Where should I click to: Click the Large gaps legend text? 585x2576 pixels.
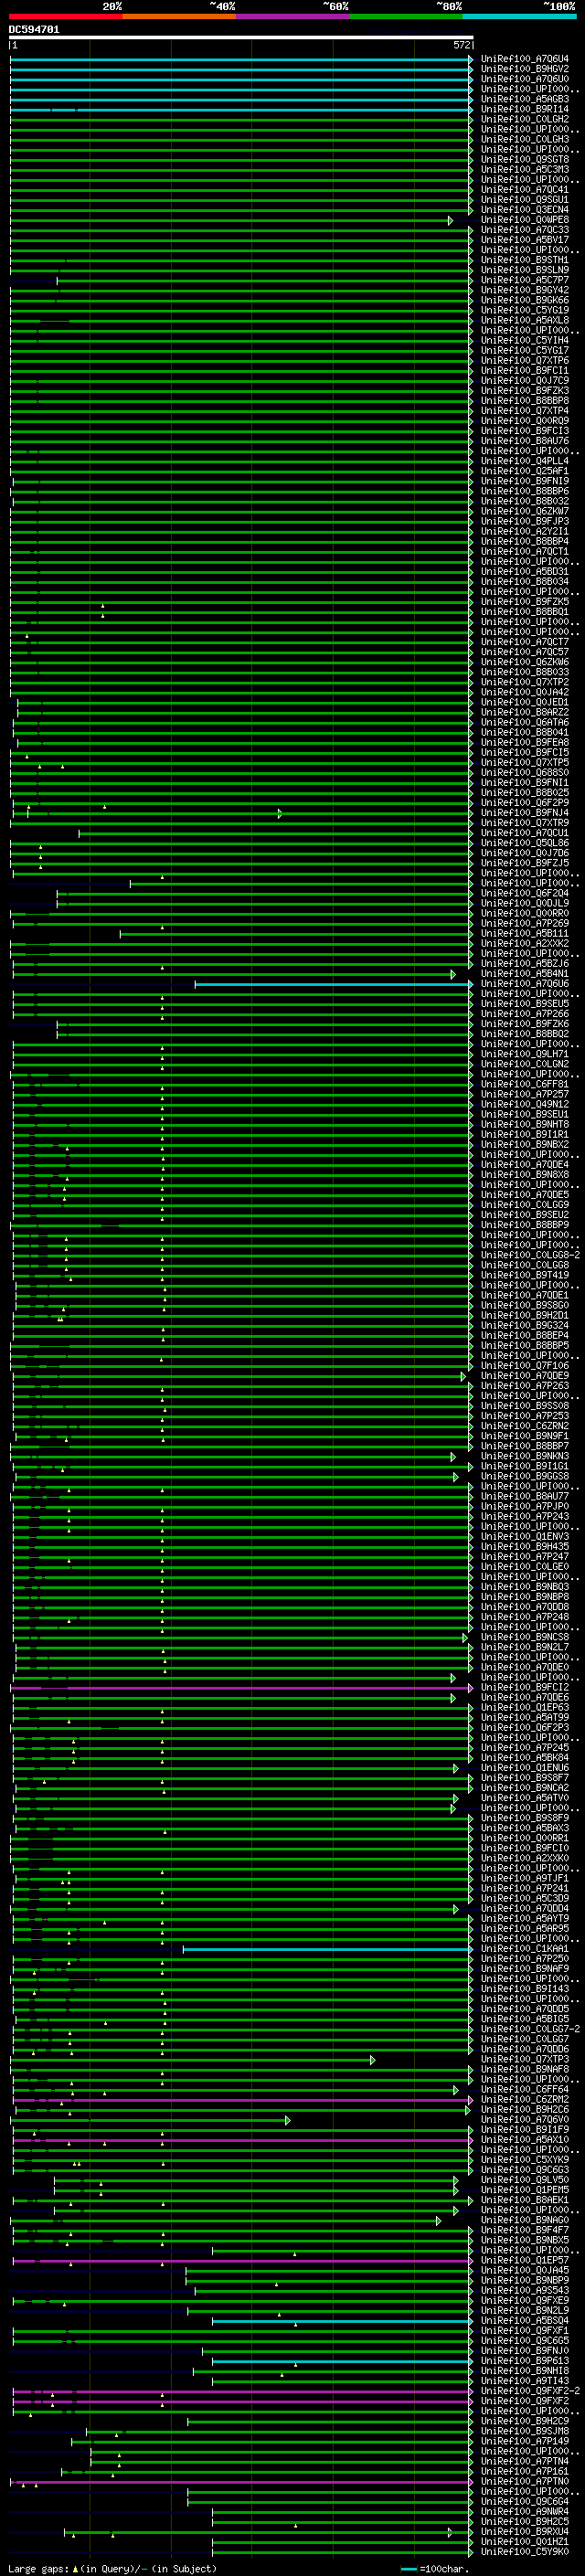(112, 2568)
